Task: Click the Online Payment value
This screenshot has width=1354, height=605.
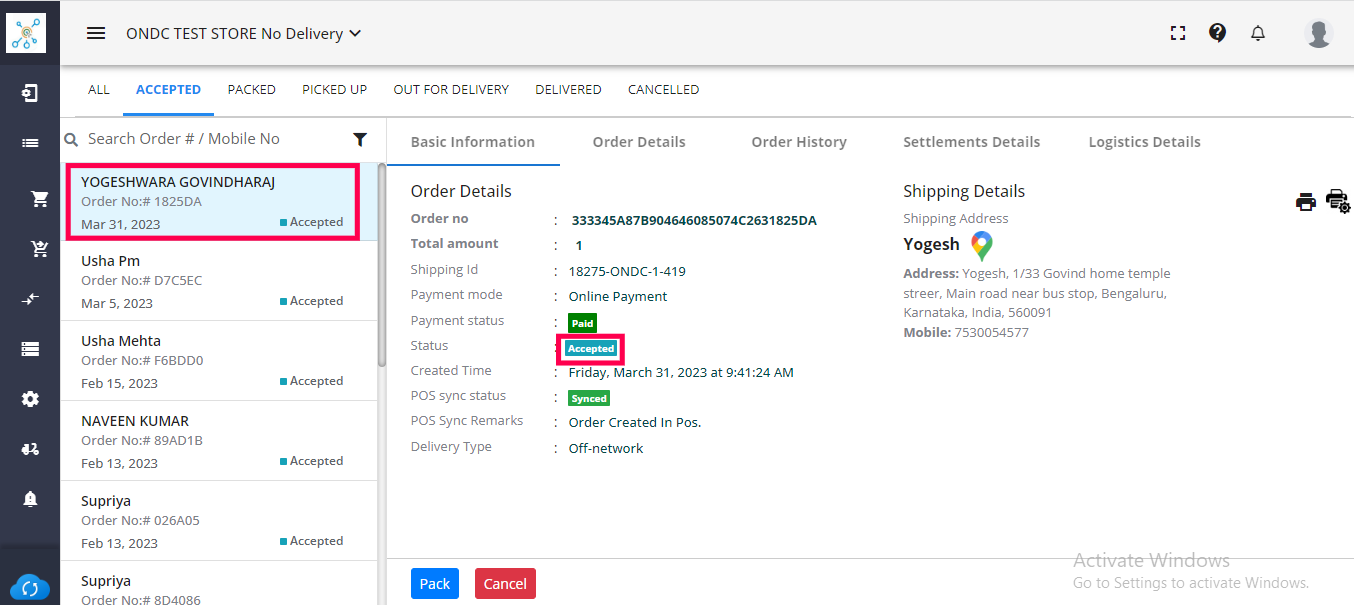Action: (x=618, y=296)
